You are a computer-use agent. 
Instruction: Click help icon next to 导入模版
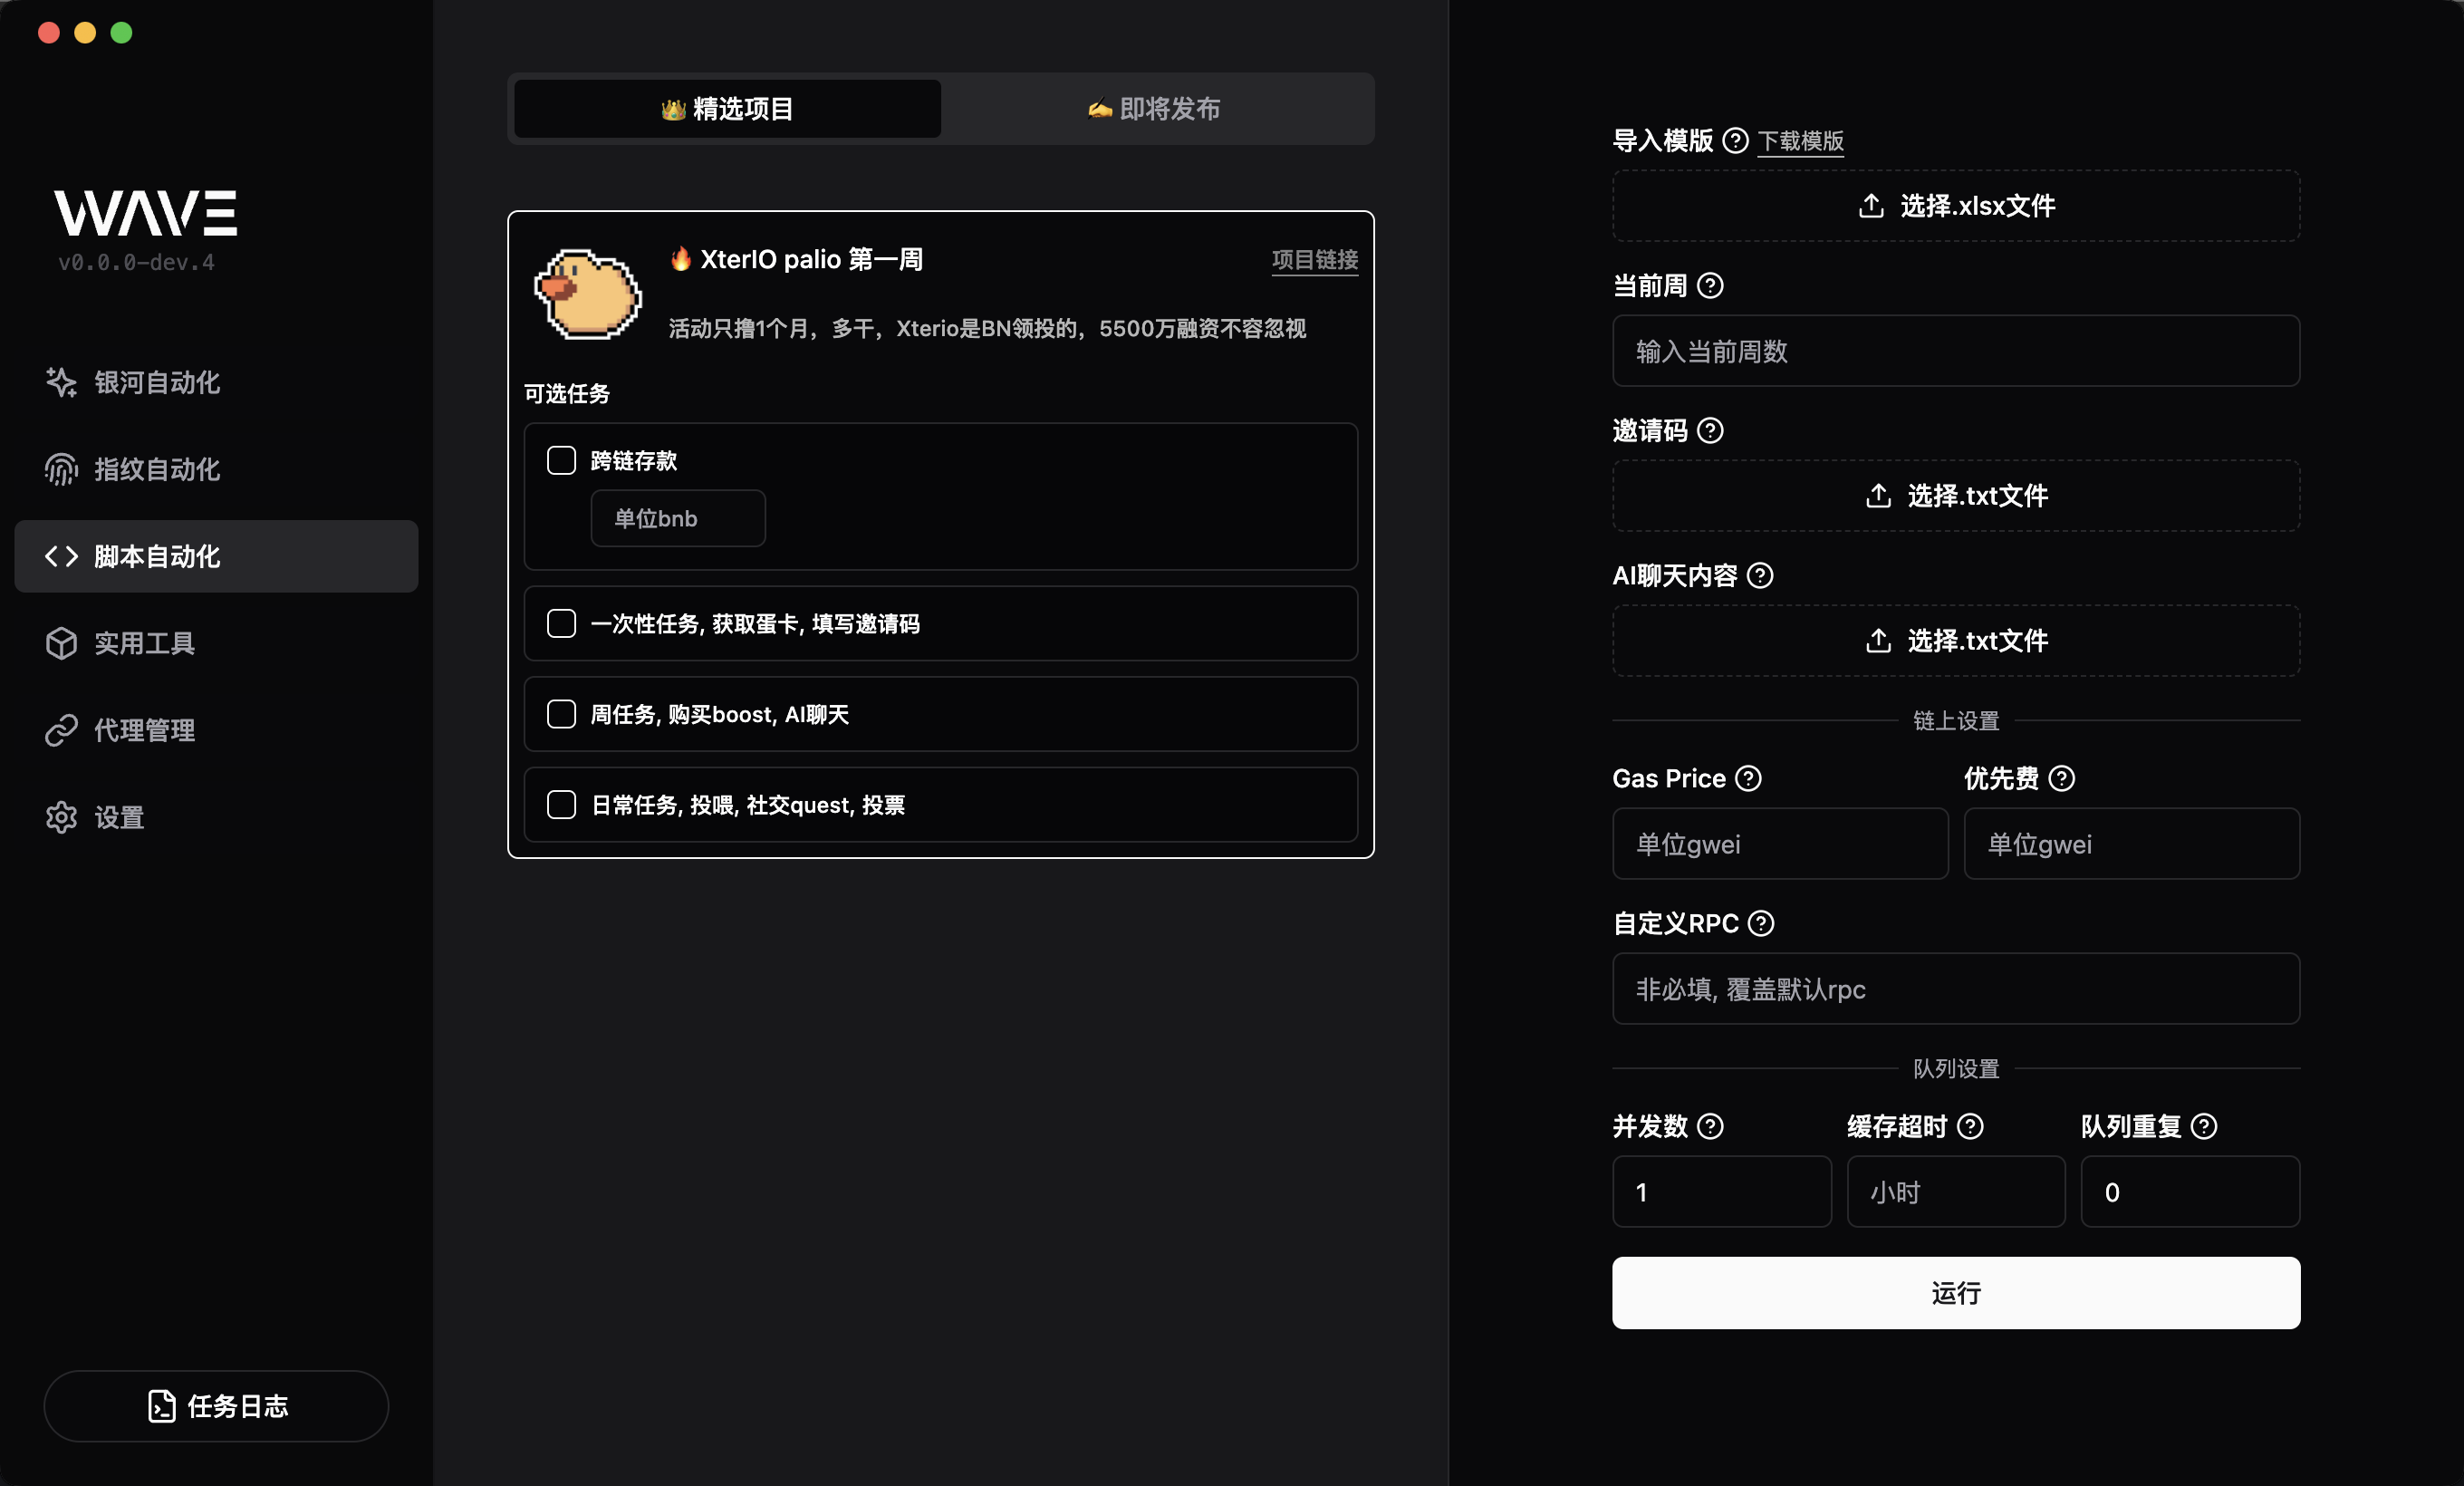[x=1735, y=141]
